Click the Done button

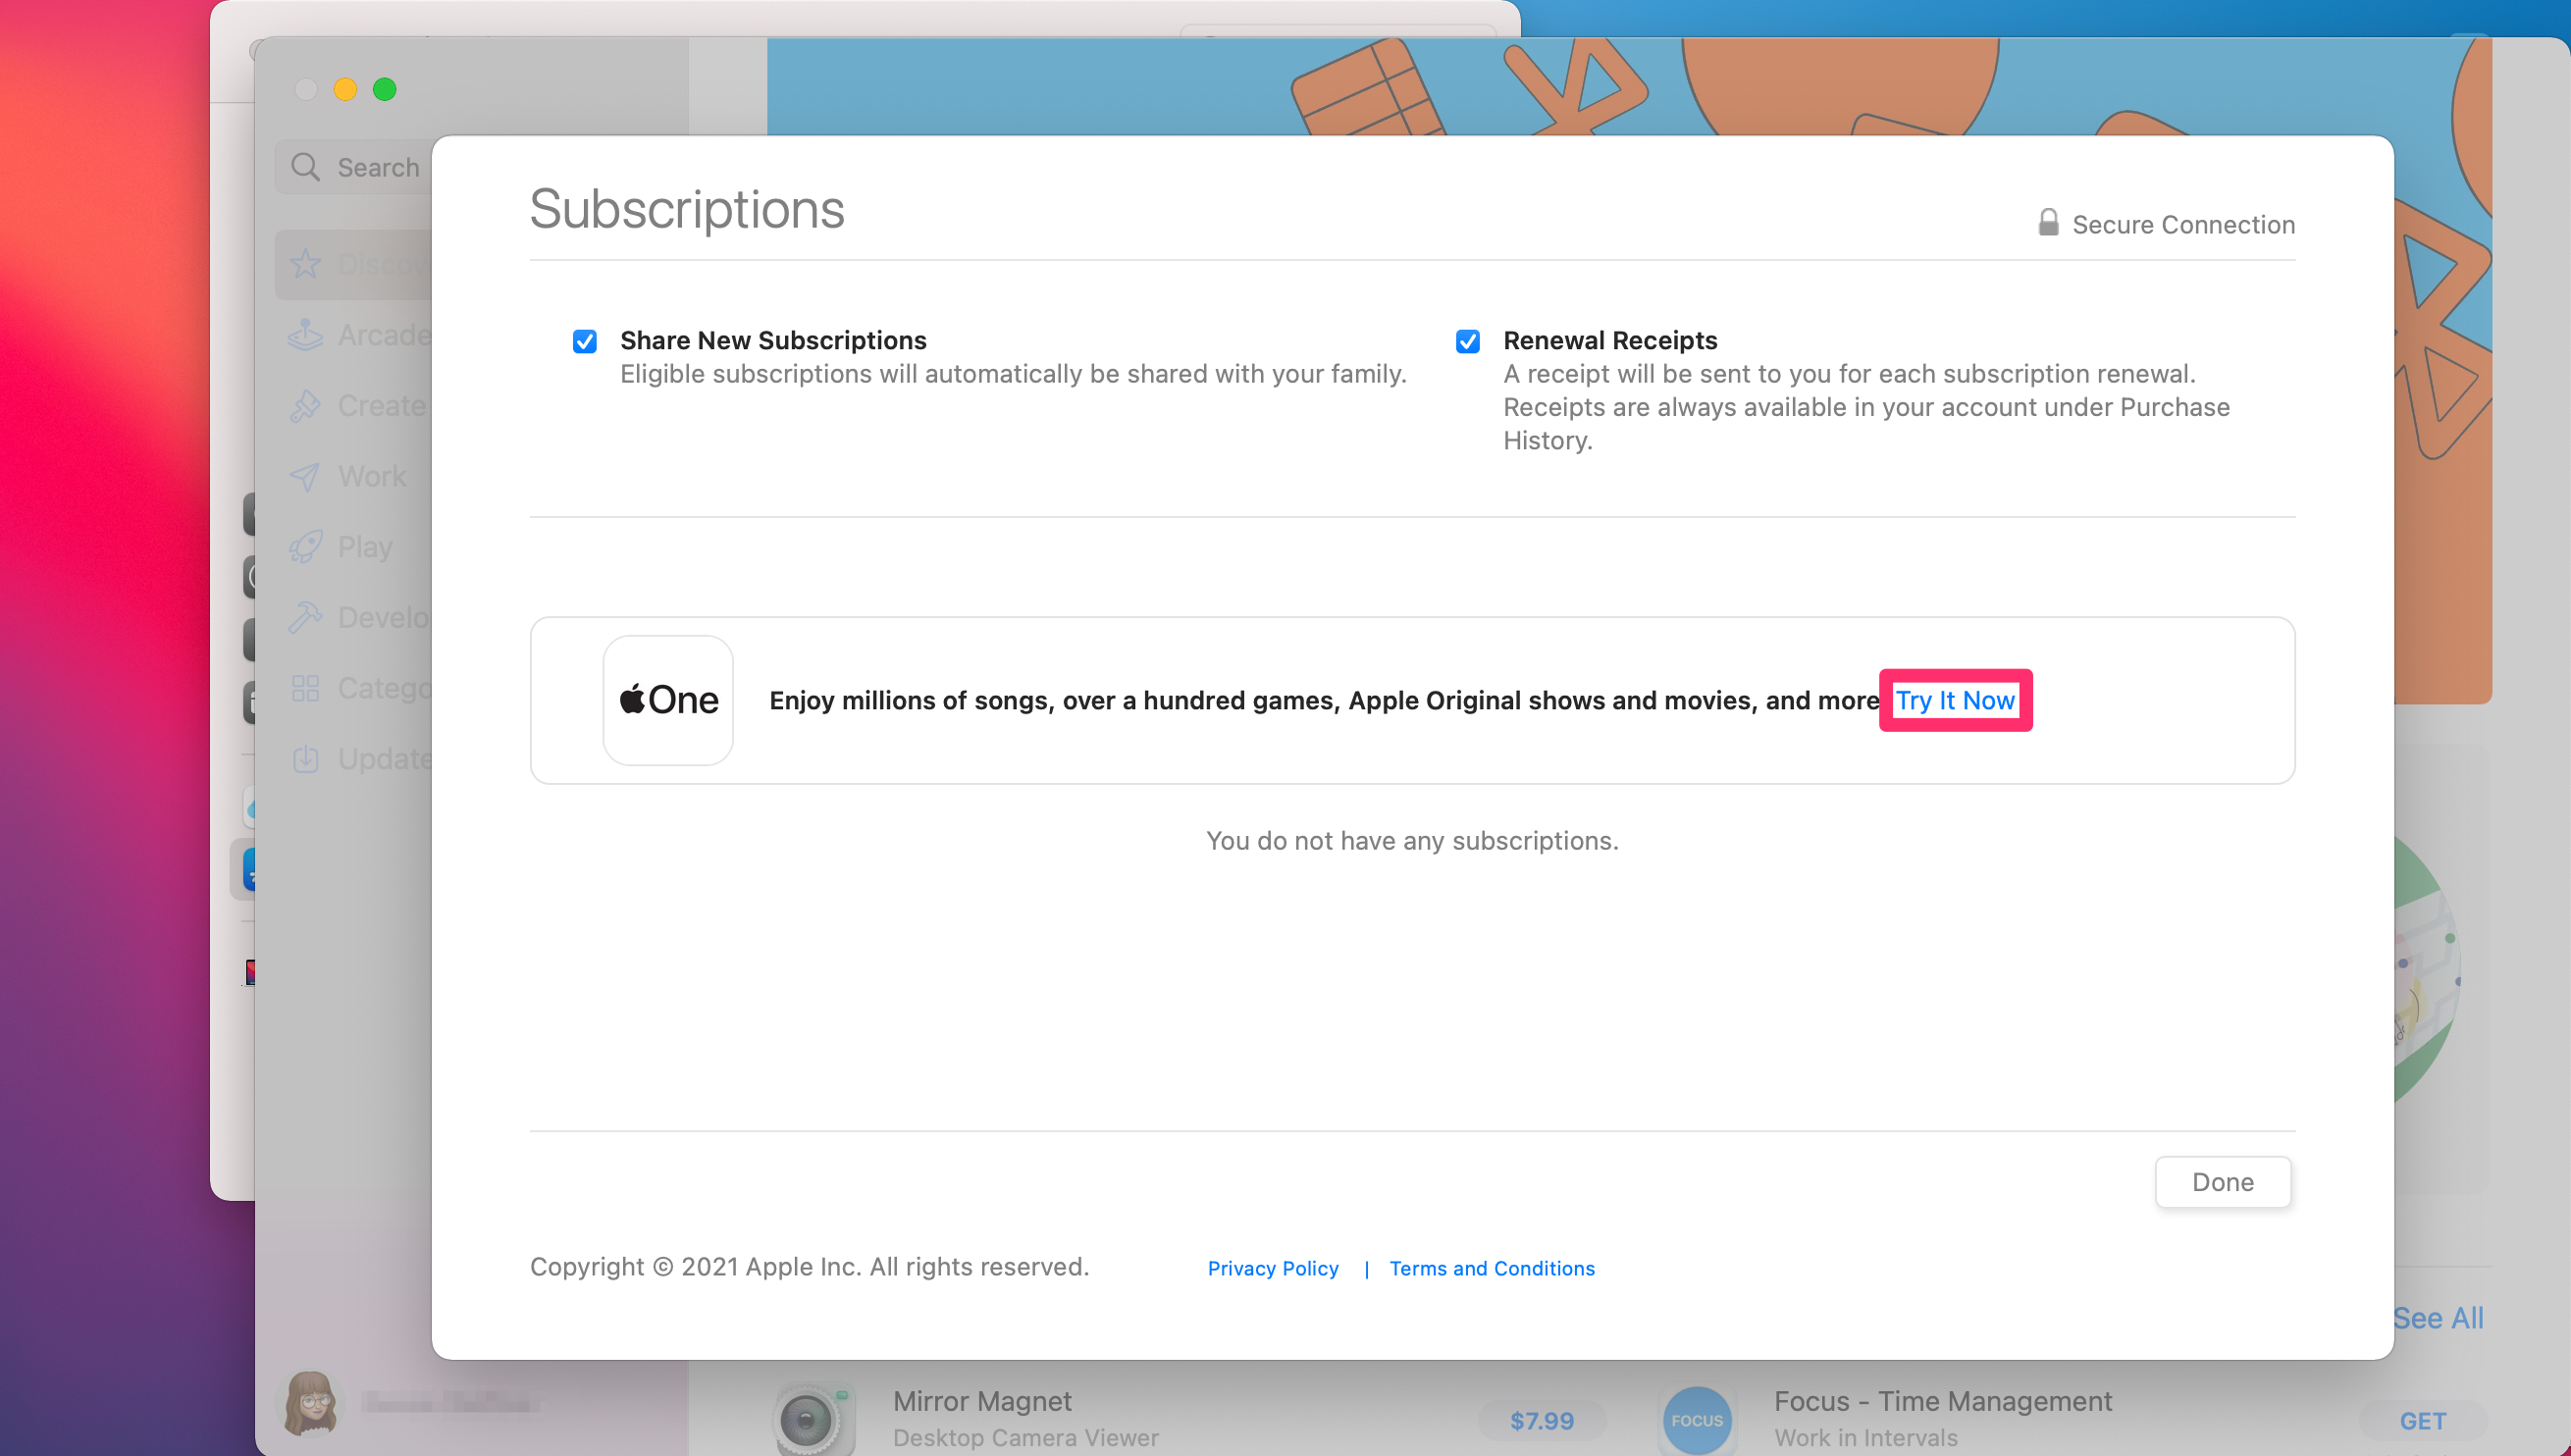(2223, 1182)
